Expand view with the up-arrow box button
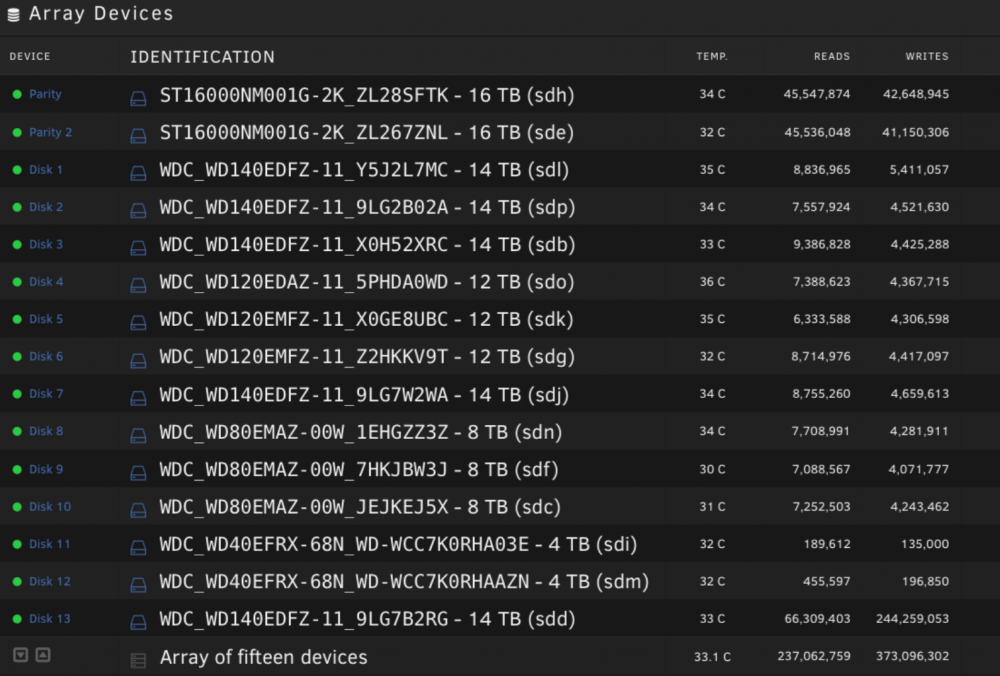Image resolution: width=1000 pixels, height=676 pixels. 43,655
